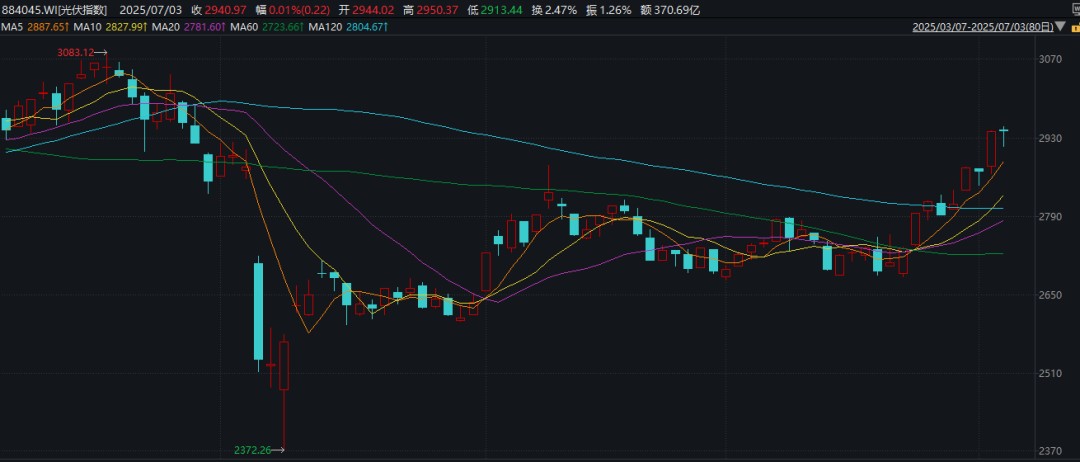Click the 3070 price axis label

(1049, 60)
